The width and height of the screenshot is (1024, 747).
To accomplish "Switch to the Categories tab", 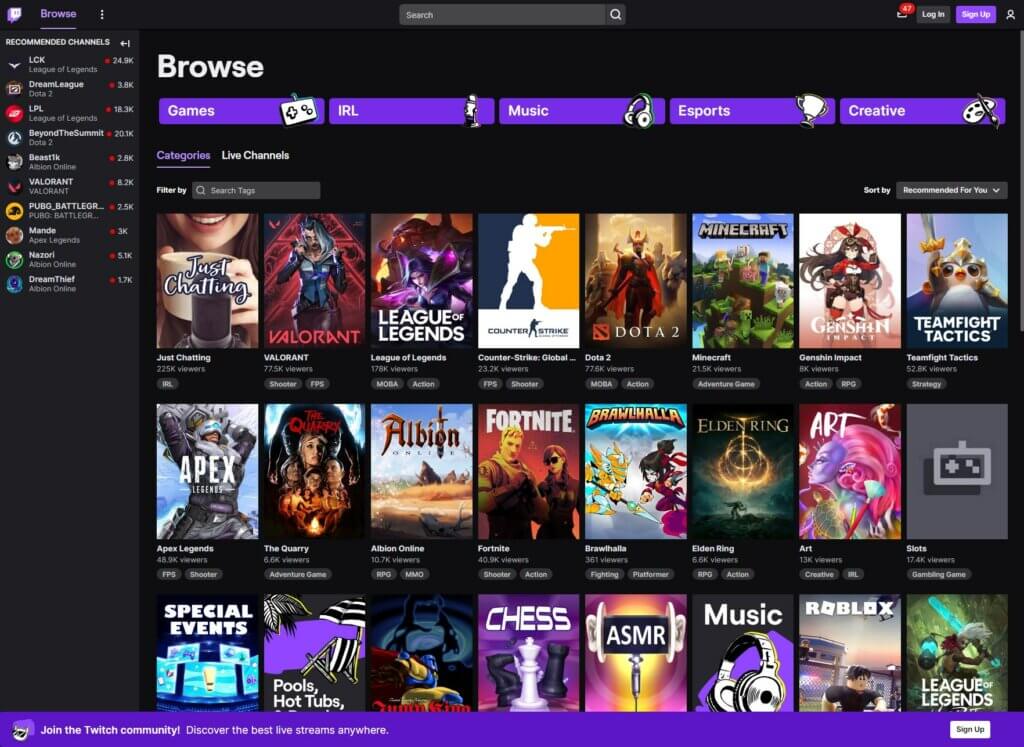I will point(184,155).
